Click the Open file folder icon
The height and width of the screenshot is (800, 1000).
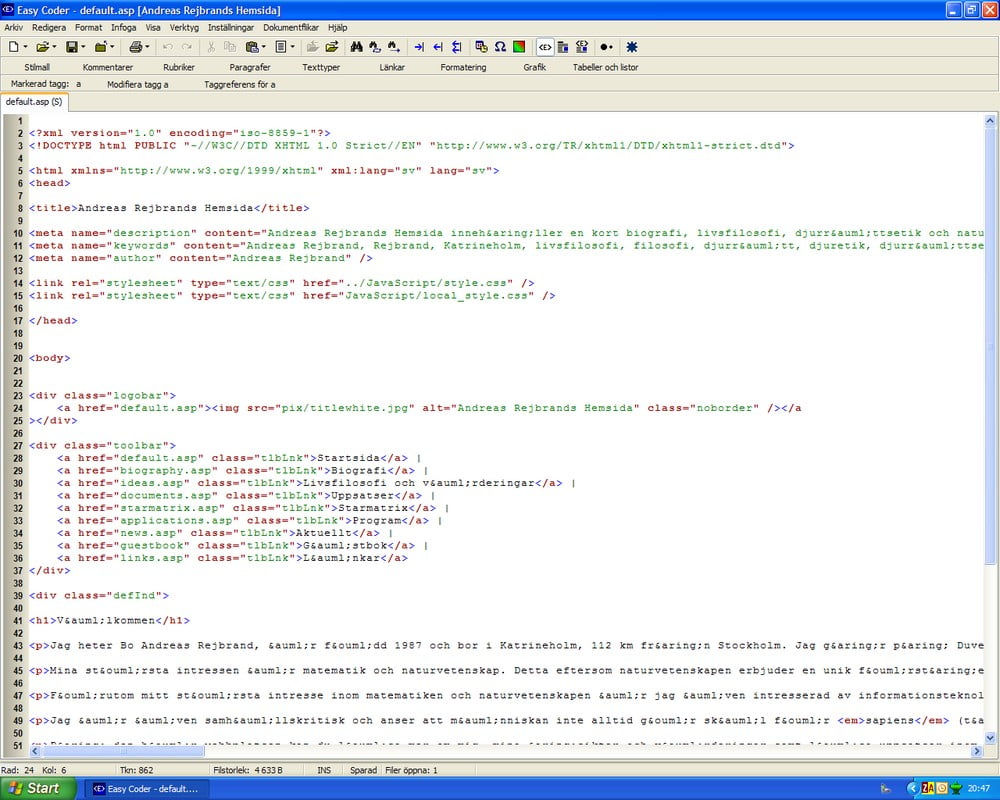pyautogui.click(x=43, y=47)
